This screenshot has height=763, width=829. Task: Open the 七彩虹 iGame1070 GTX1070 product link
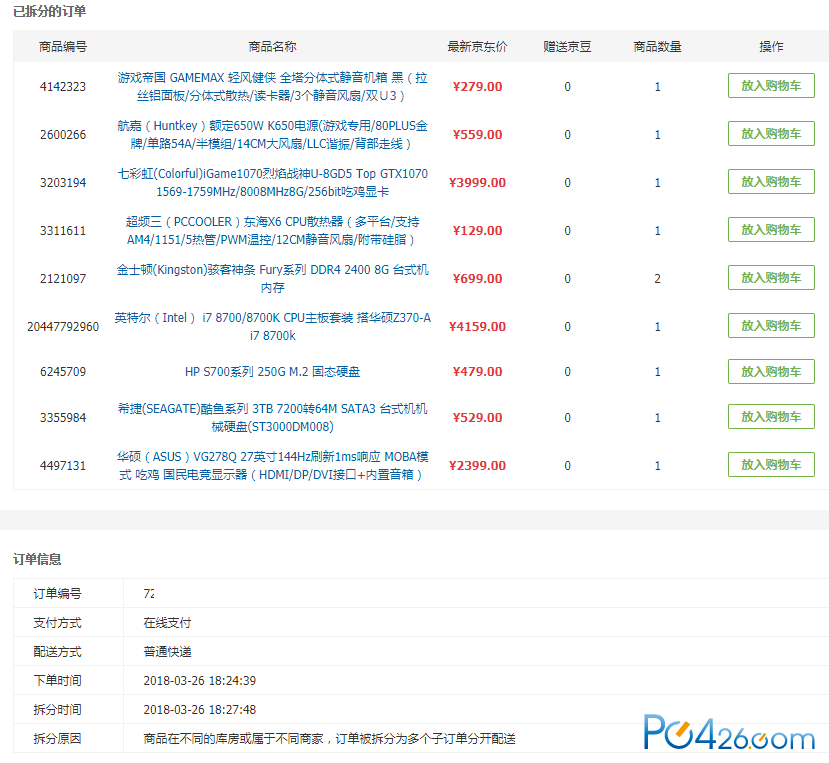click(x=272, y=182)
